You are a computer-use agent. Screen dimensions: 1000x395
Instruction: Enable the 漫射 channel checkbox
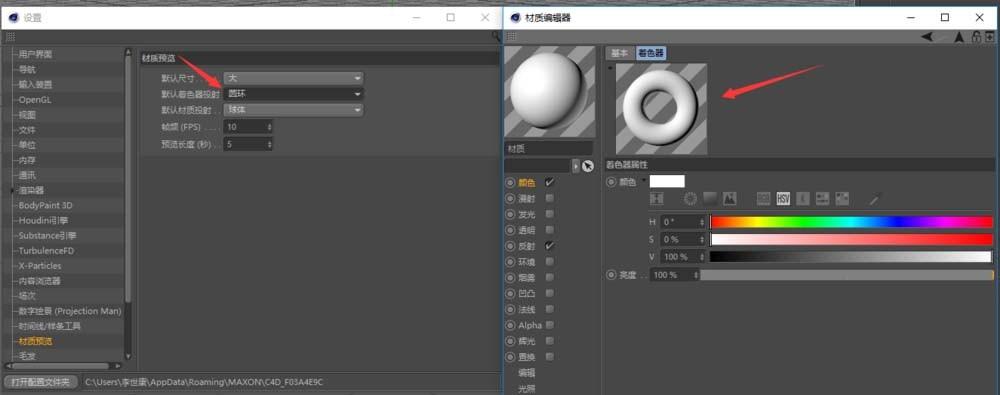(x=550, y=198)
